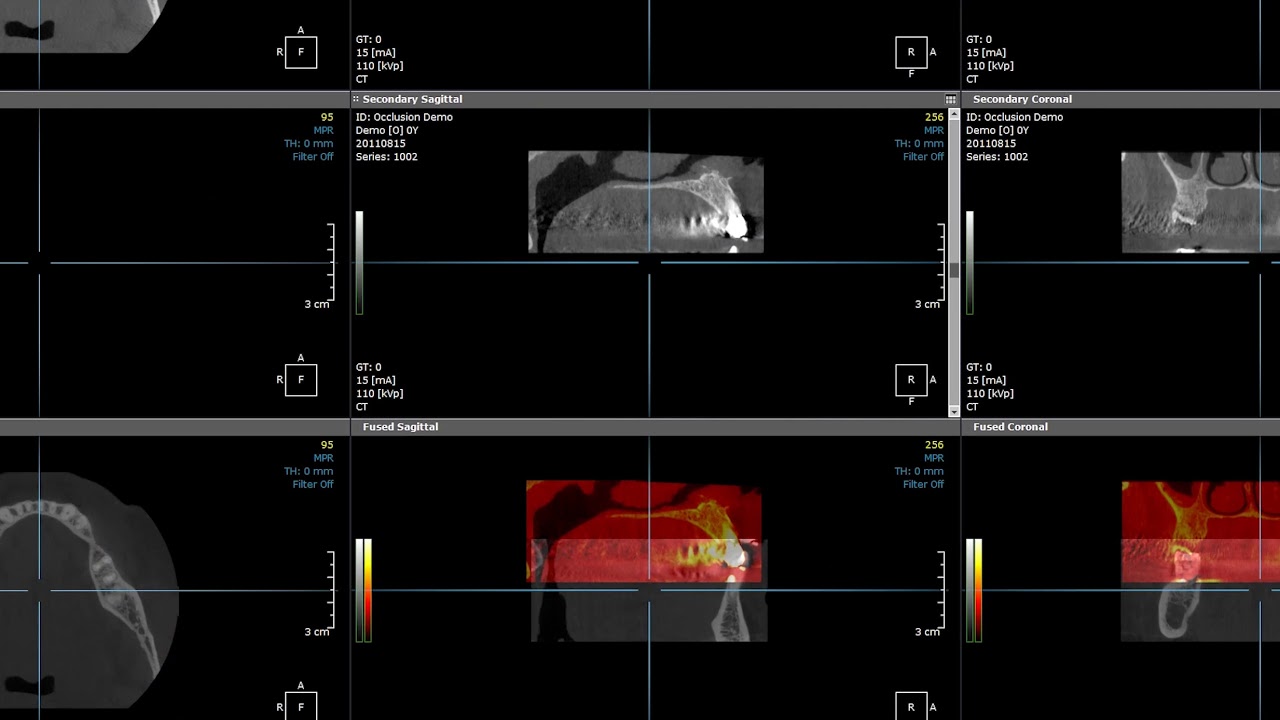
Task: Click "110 [kVp]" at bottom of Secondary Sagittal pane
Action: pos(379,394)
